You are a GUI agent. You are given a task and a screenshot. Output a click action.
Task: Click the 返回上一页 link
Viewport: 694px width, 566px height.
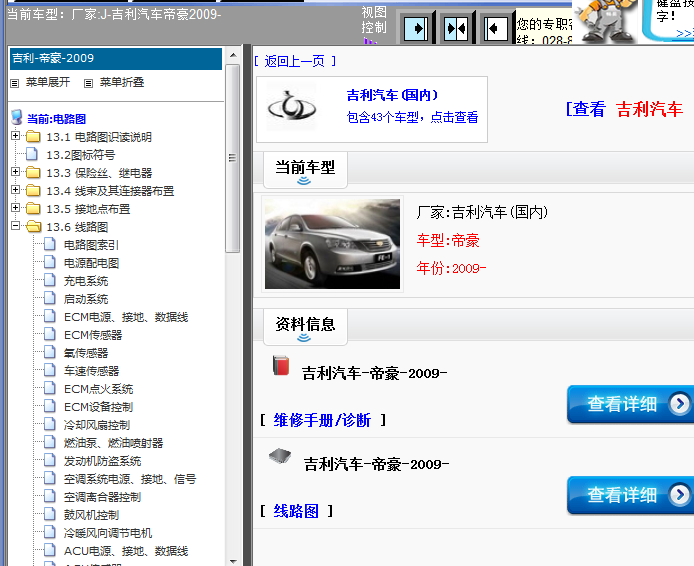(x=295, y=61)
